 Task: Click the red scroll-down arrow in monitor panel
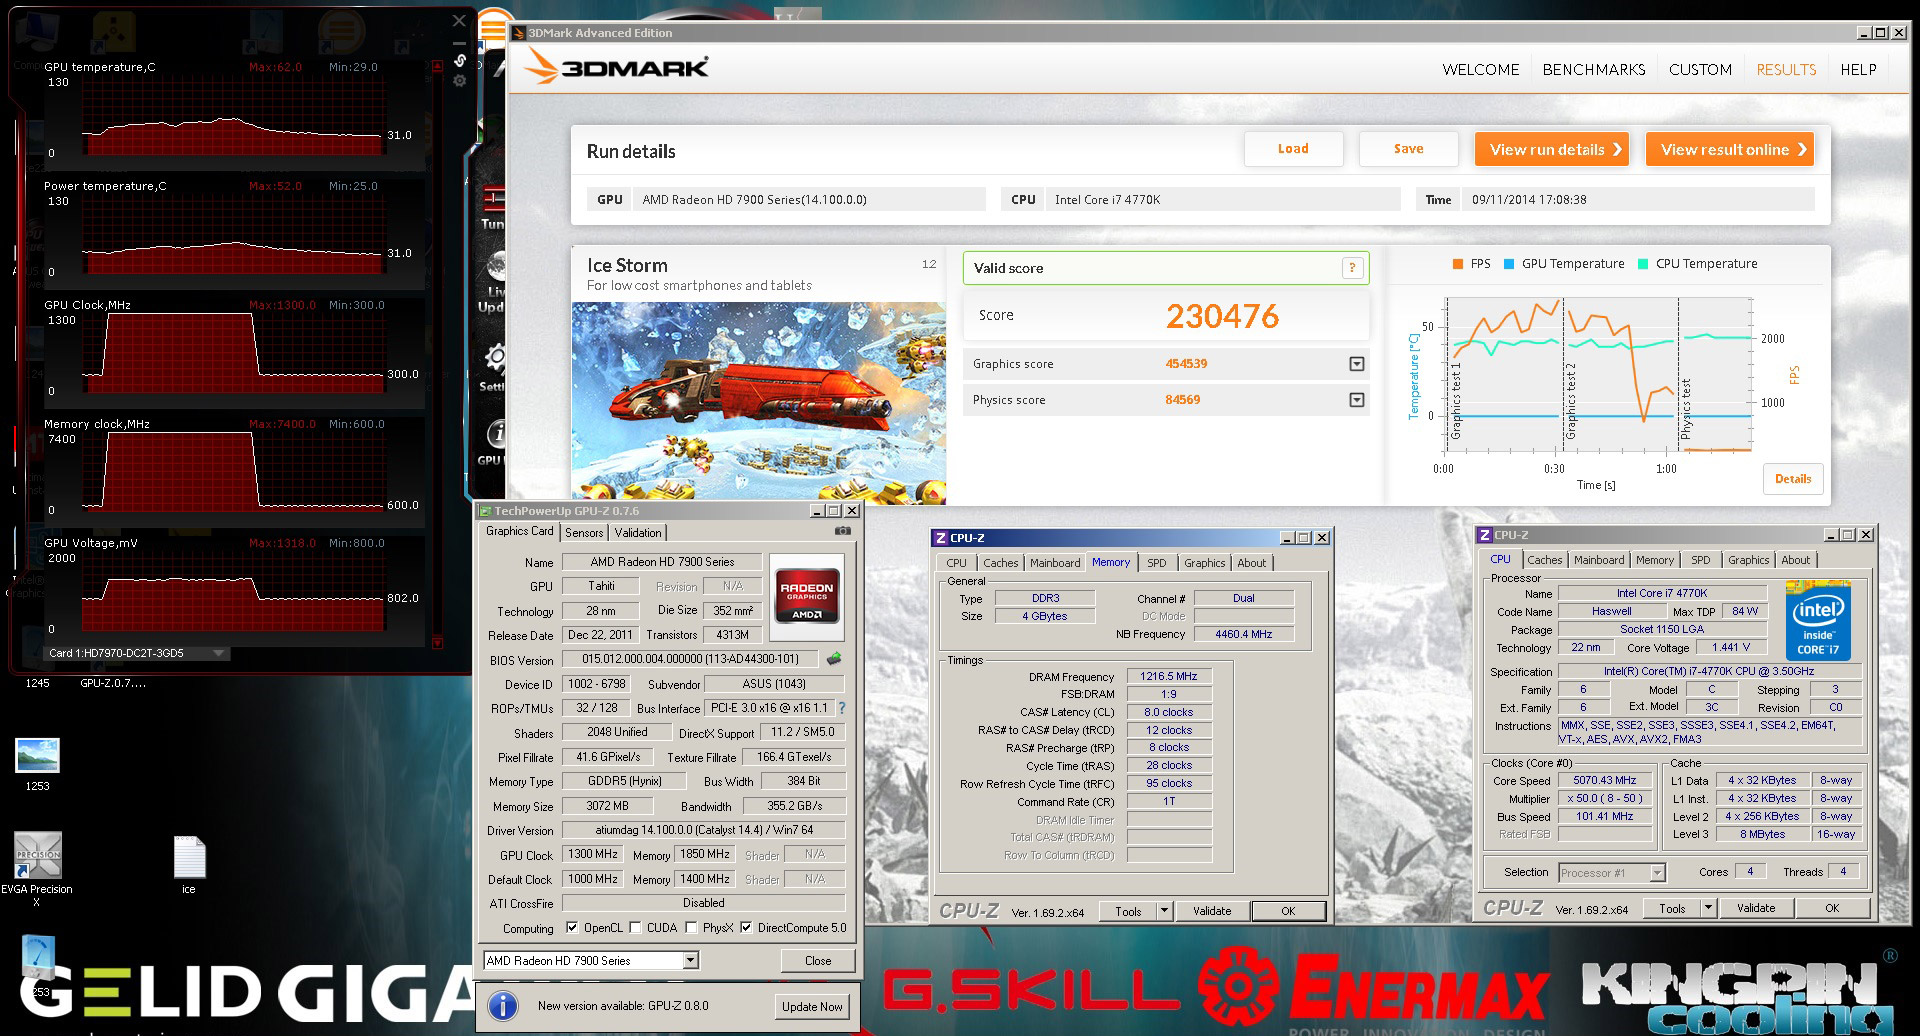click(x=437, y=642)
